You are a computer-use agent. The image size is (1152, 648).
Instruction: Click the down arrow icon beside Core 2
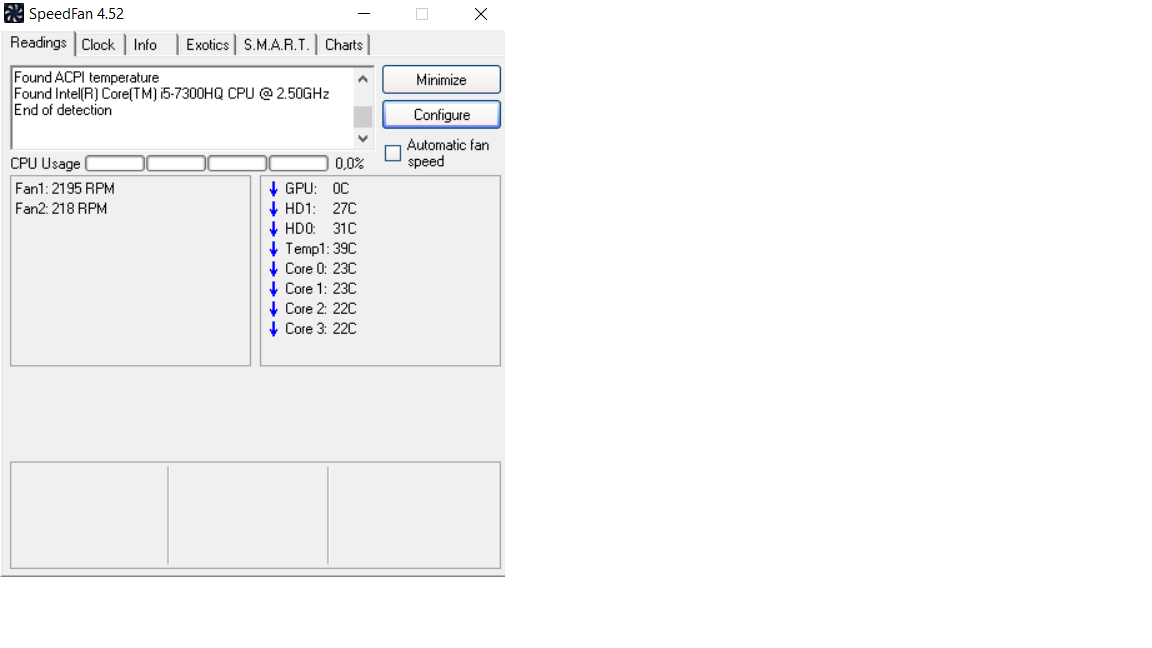[273, 309]
